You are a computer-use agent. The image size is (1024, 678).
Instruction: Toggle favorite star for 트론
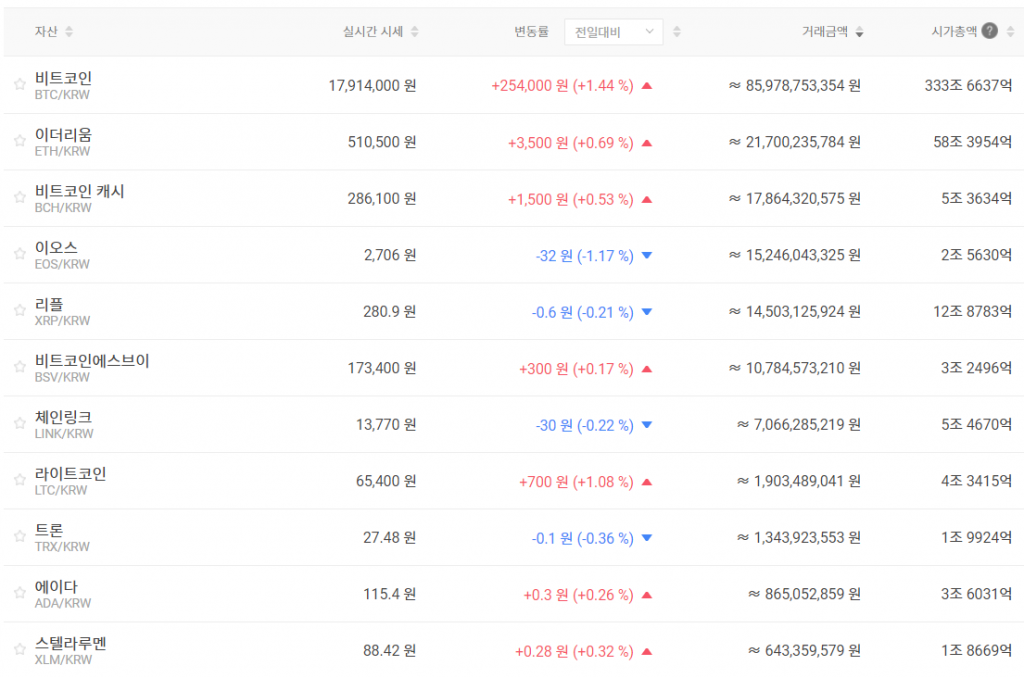pos(20,536)
